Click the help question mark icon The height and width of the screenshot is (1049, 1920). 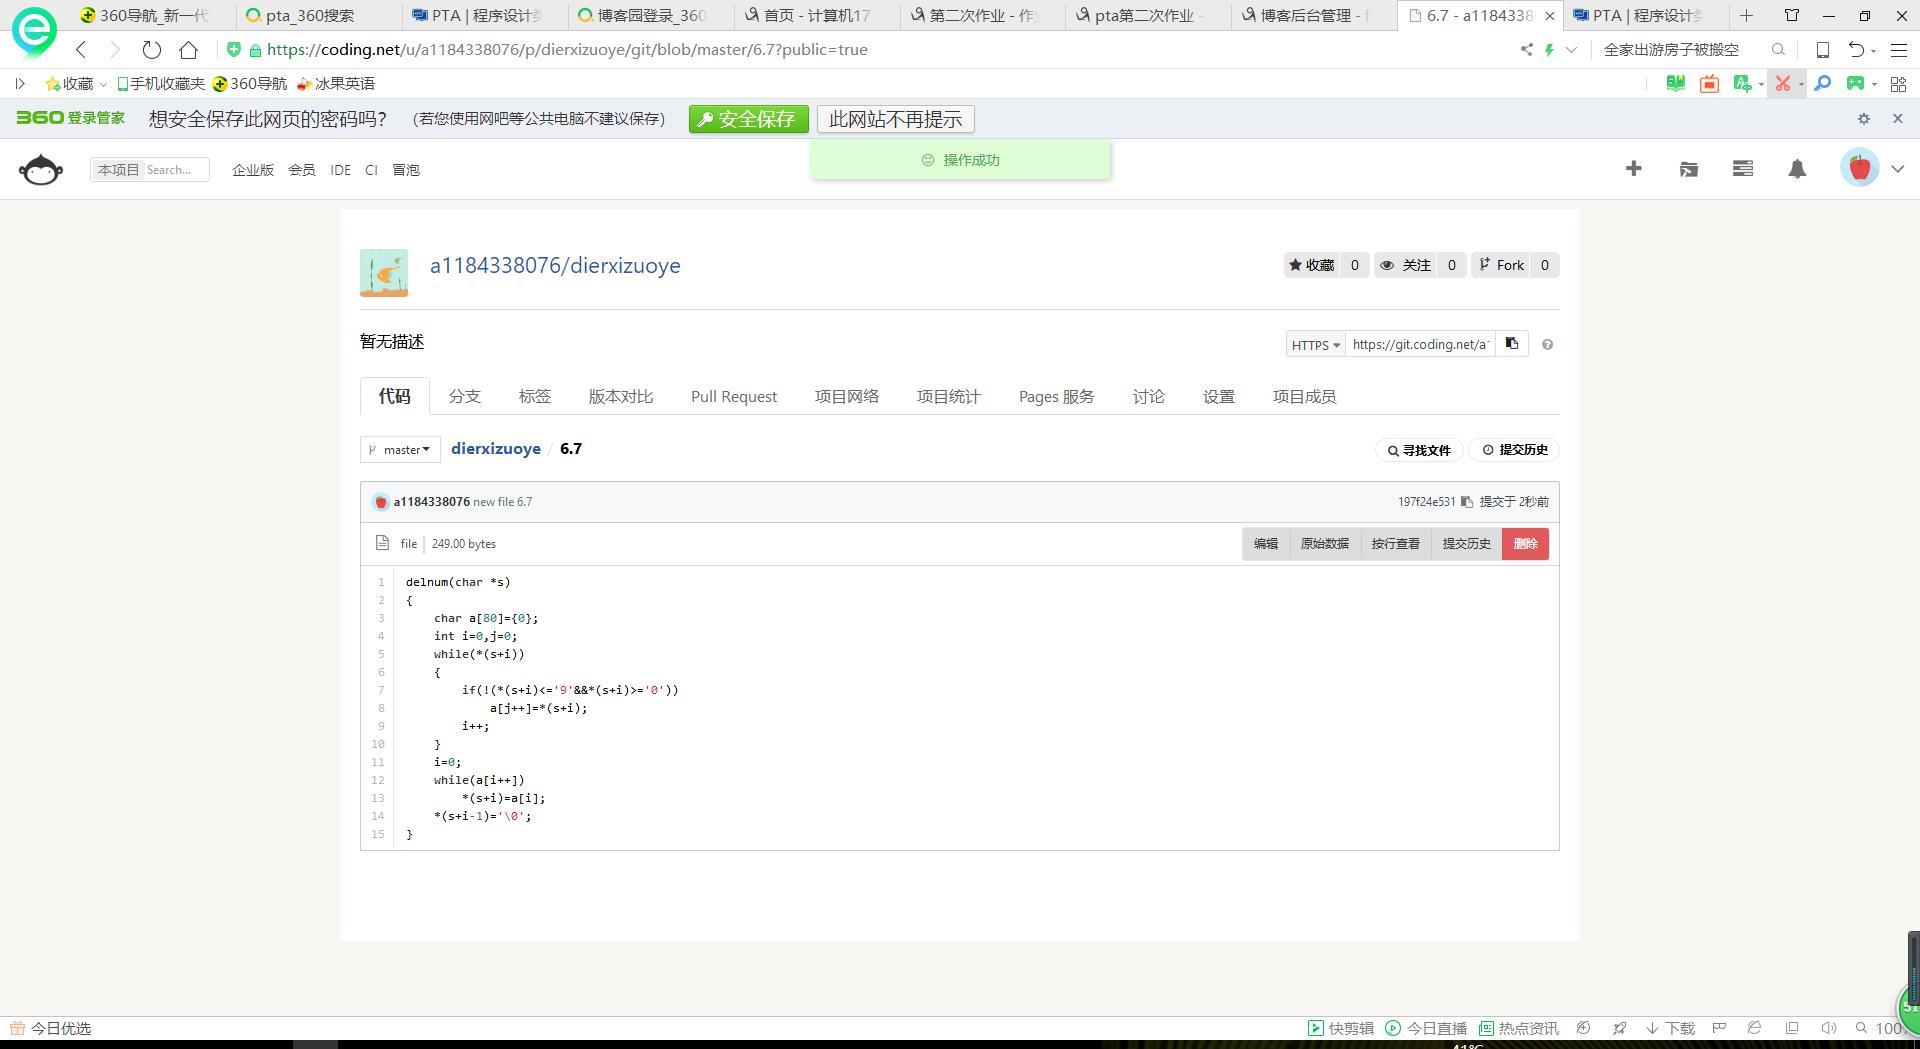pyautogui.click(x=1547, y=345)
